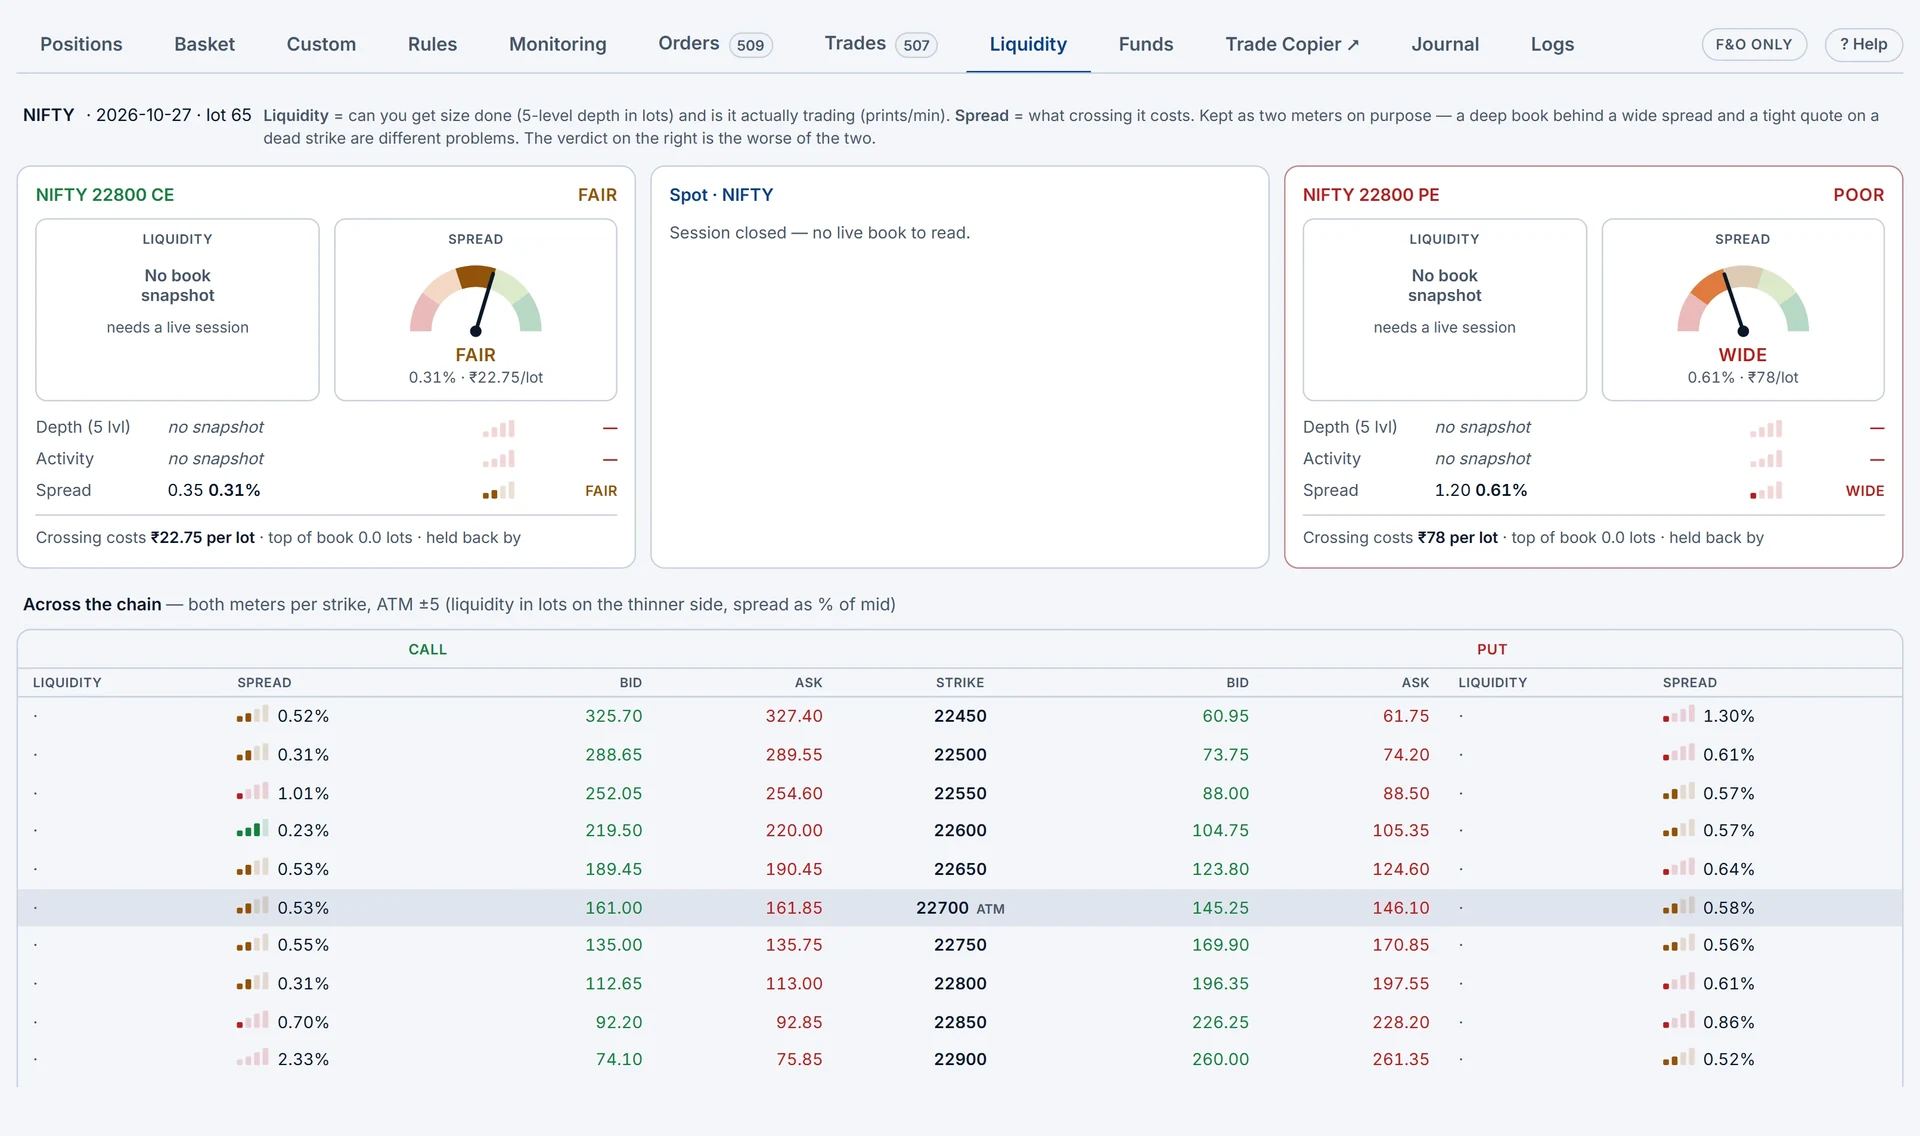This screenshot has height=1136, width=1920.
Task: Click the PE Activity signal bars icon
Action: click(x=1766, y=459)
